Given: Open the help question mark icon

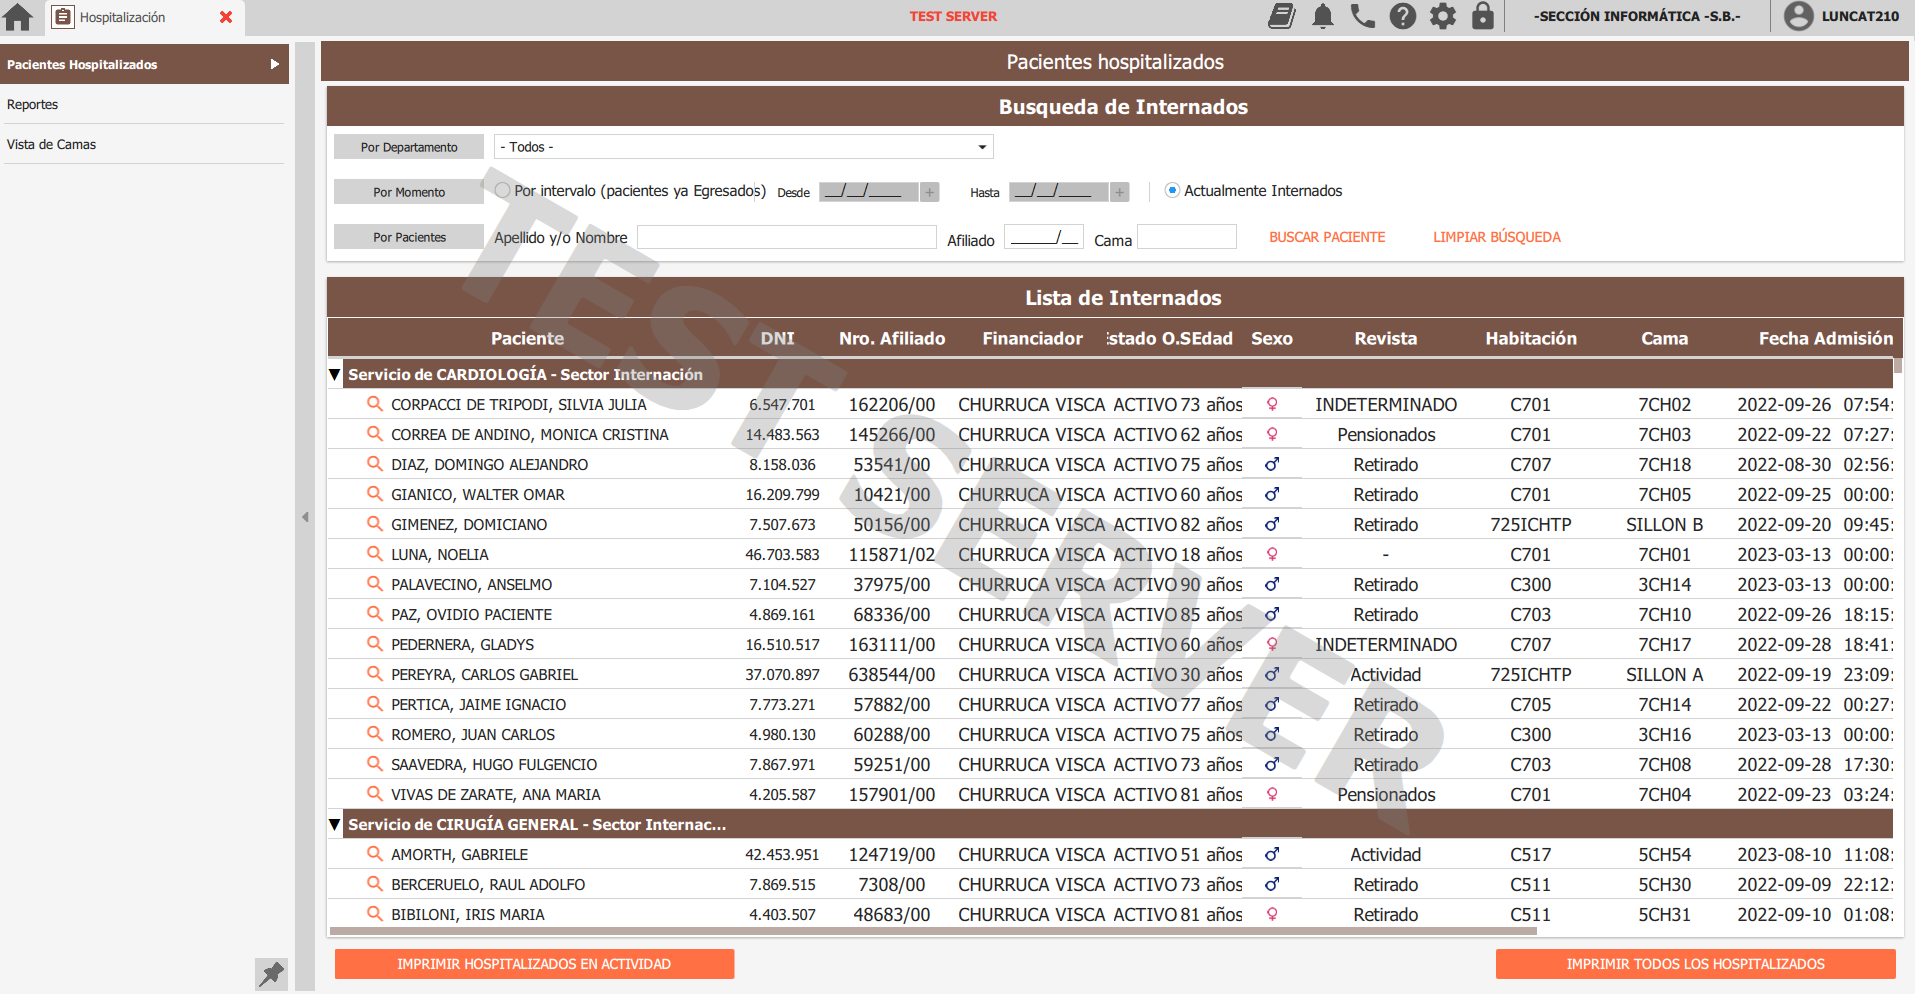Looking at the screenshot, I should tap(1403, 16).
